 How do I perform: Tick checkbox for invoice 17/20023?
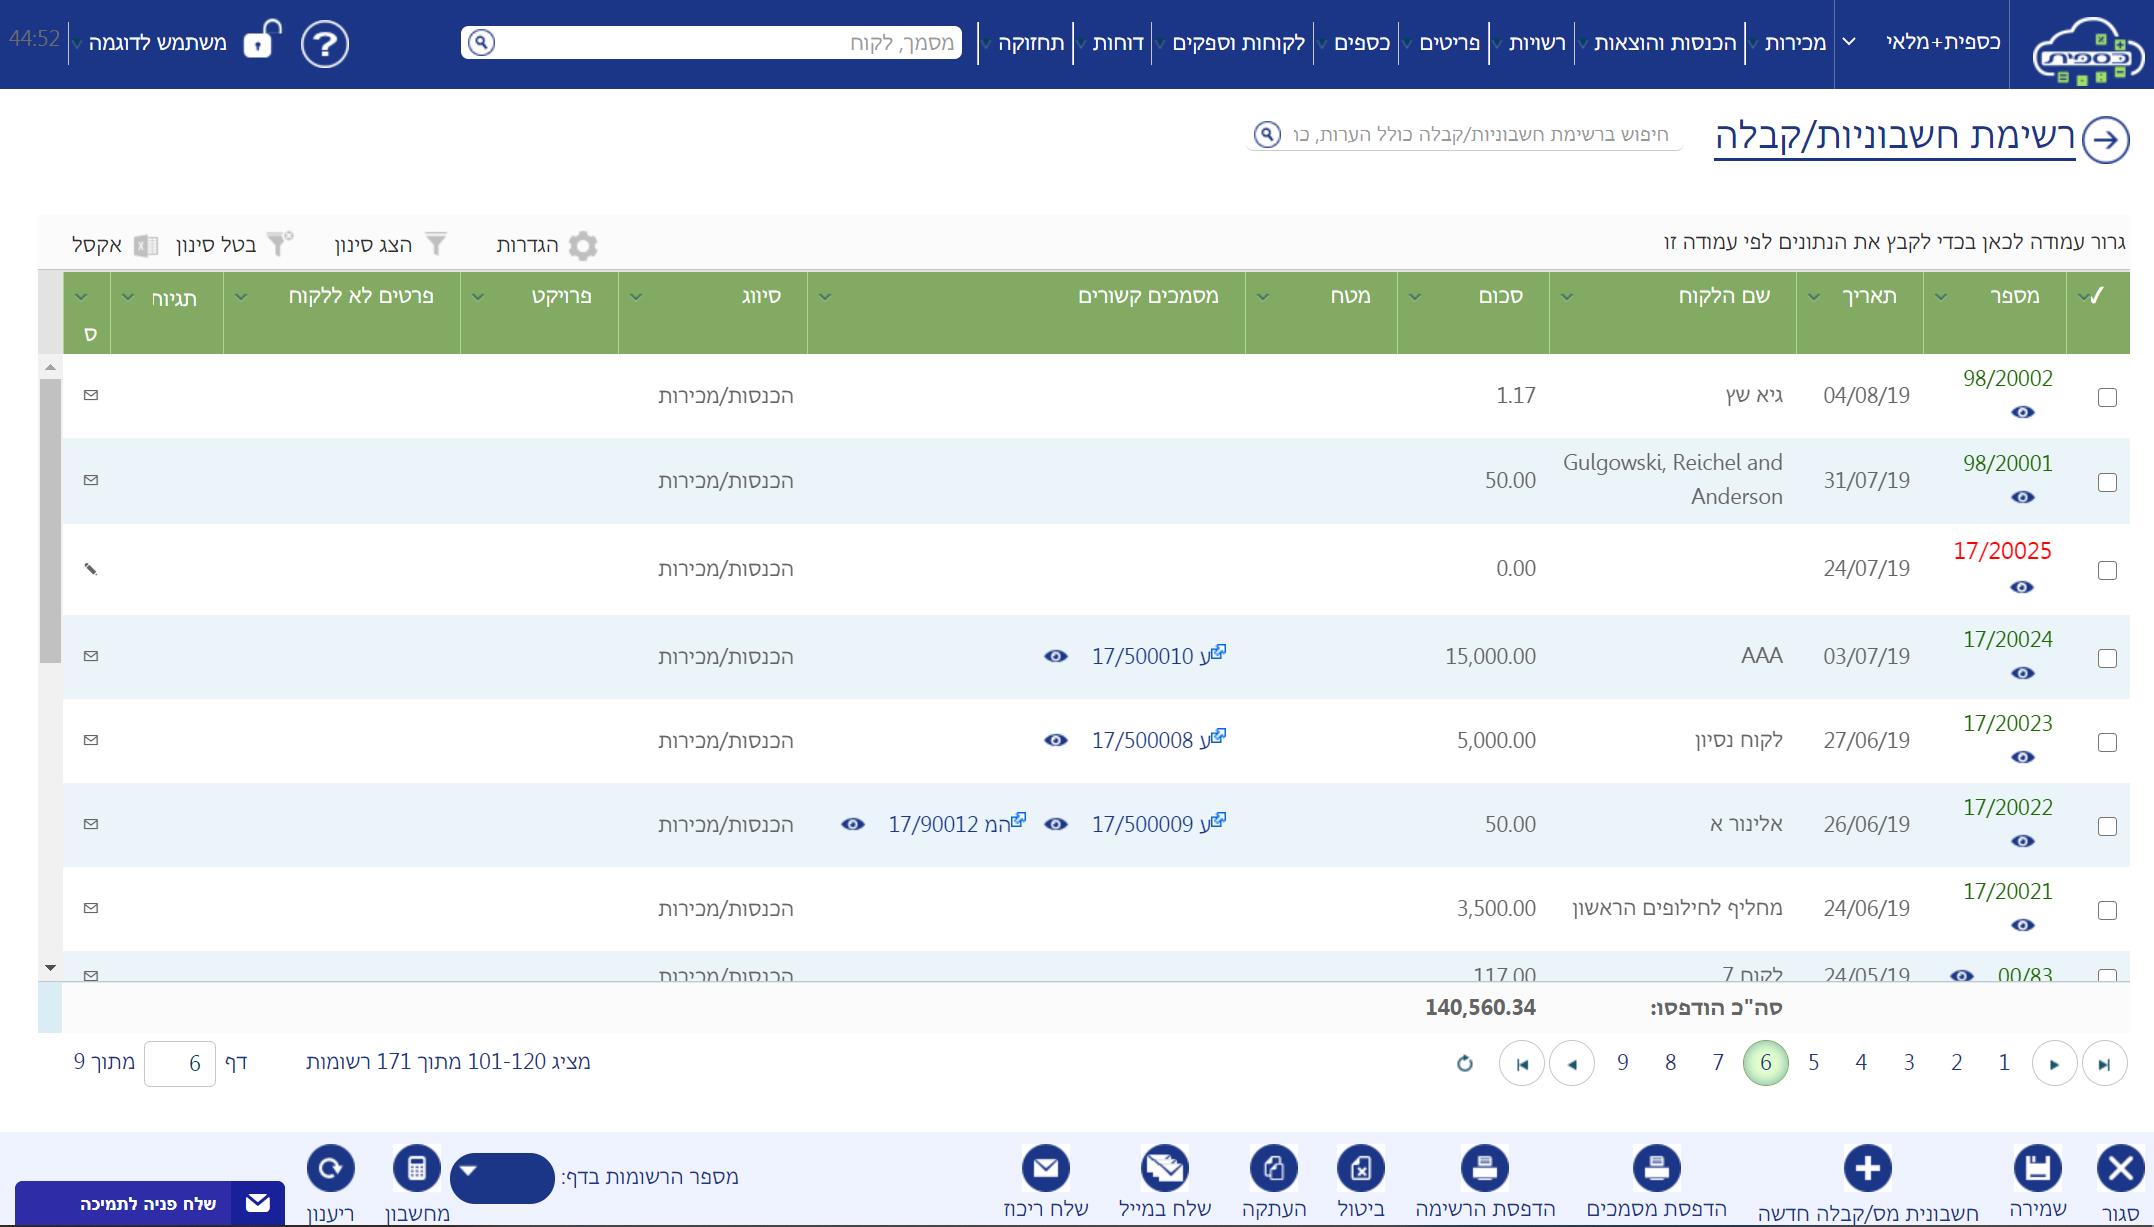pos(2107,742)
